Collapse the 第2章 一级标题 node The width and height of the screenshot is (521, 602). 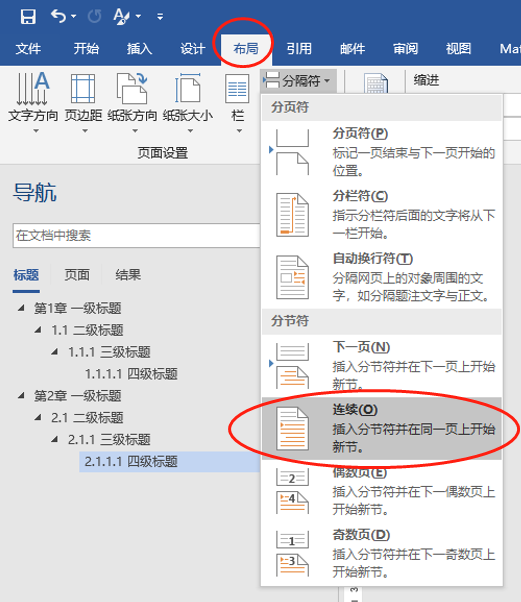(21, 395)
